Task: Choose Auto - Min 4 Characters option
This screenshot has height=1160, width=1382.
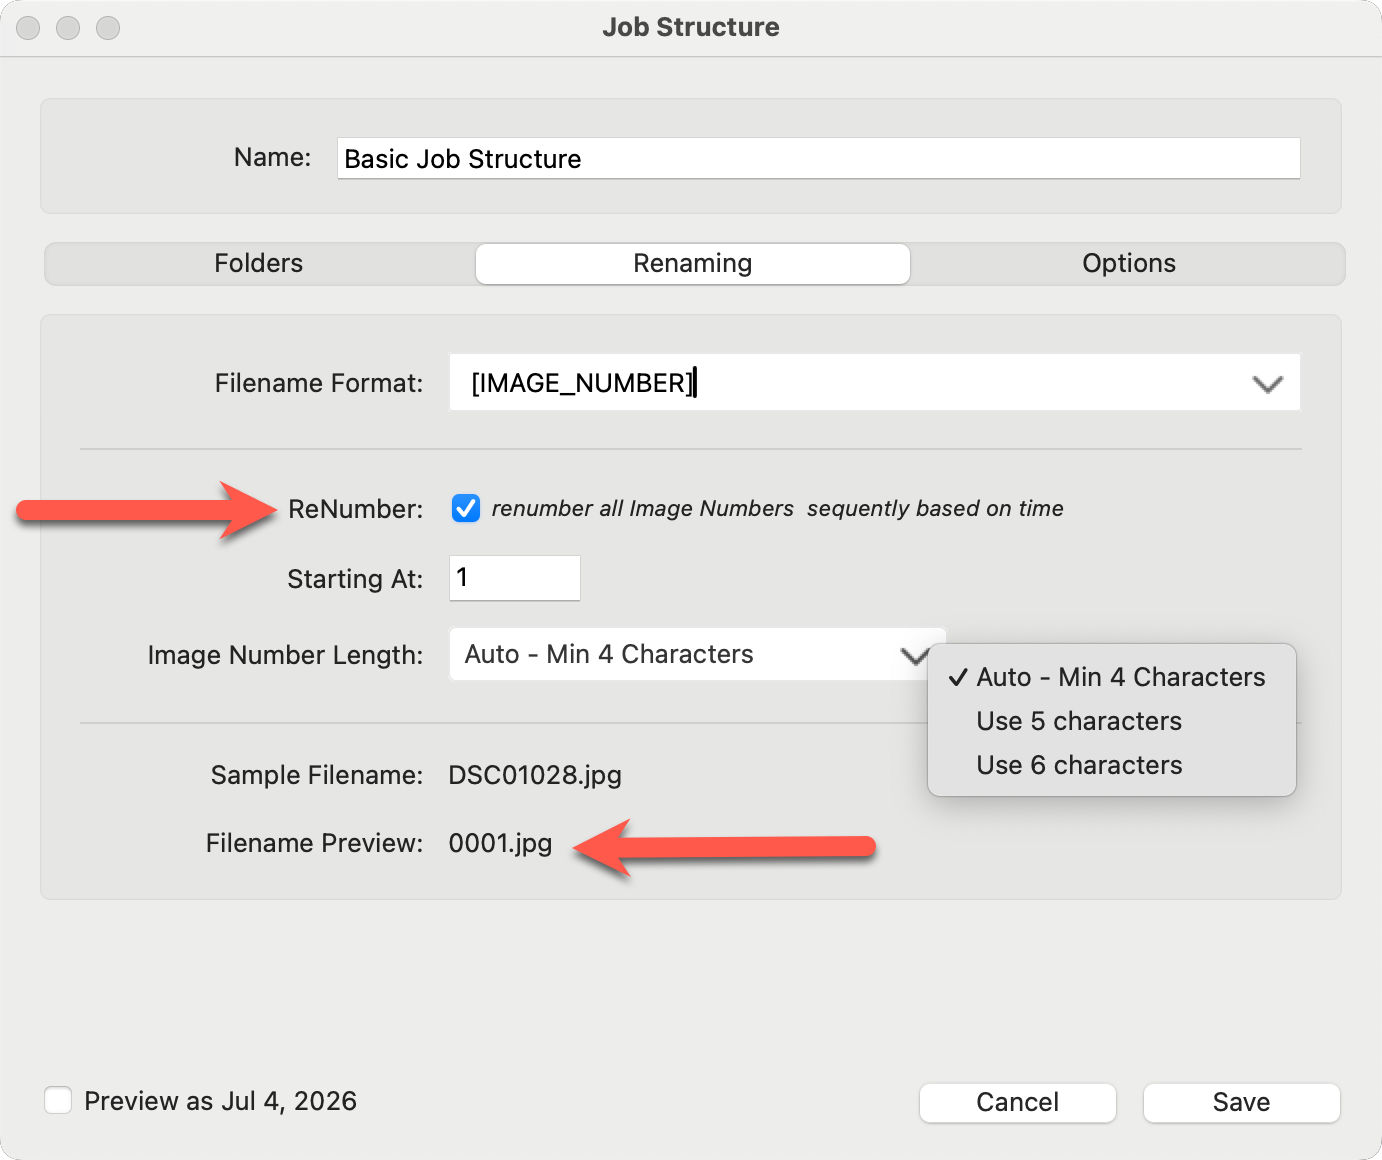Action: tap(1120, 677)
